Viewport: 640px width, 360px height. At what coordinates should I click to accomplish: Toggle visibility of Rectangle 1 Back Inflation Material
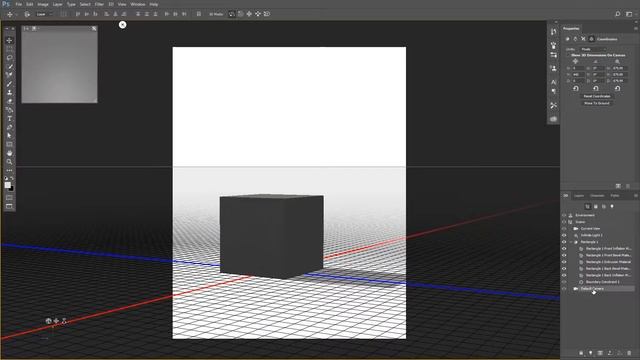click(x=564, y=275)
